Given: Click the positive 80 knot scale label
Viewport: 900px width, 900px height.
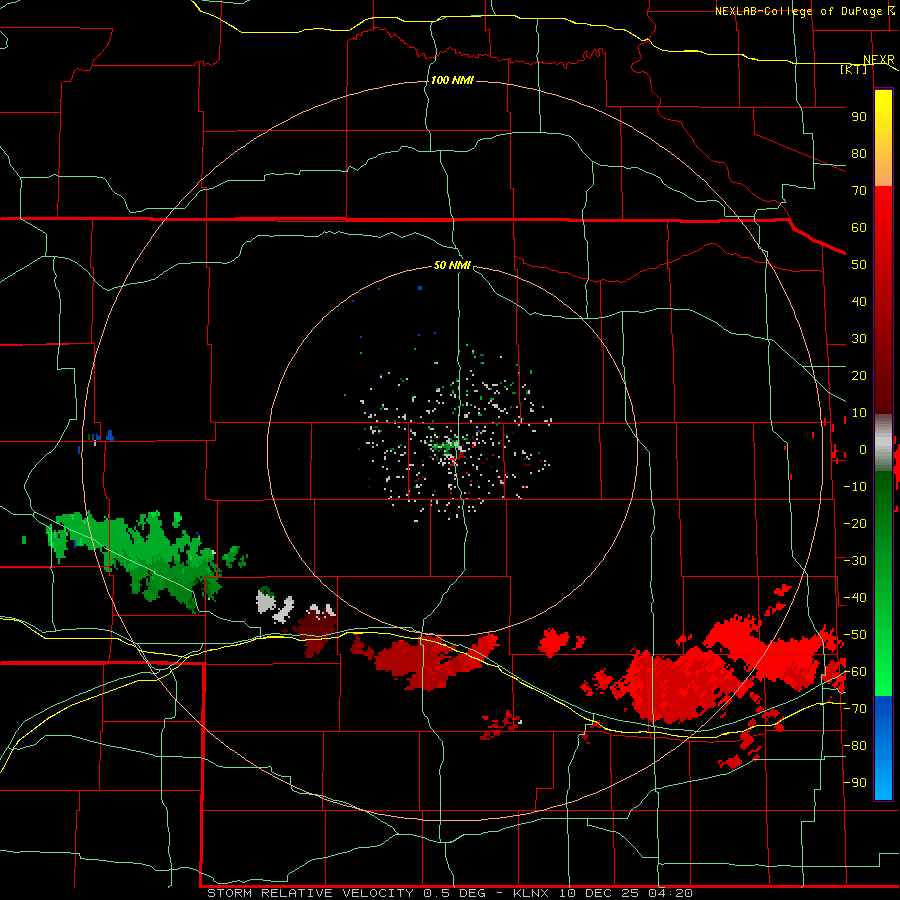Looking at the screenshot, I should click(859, 154).
